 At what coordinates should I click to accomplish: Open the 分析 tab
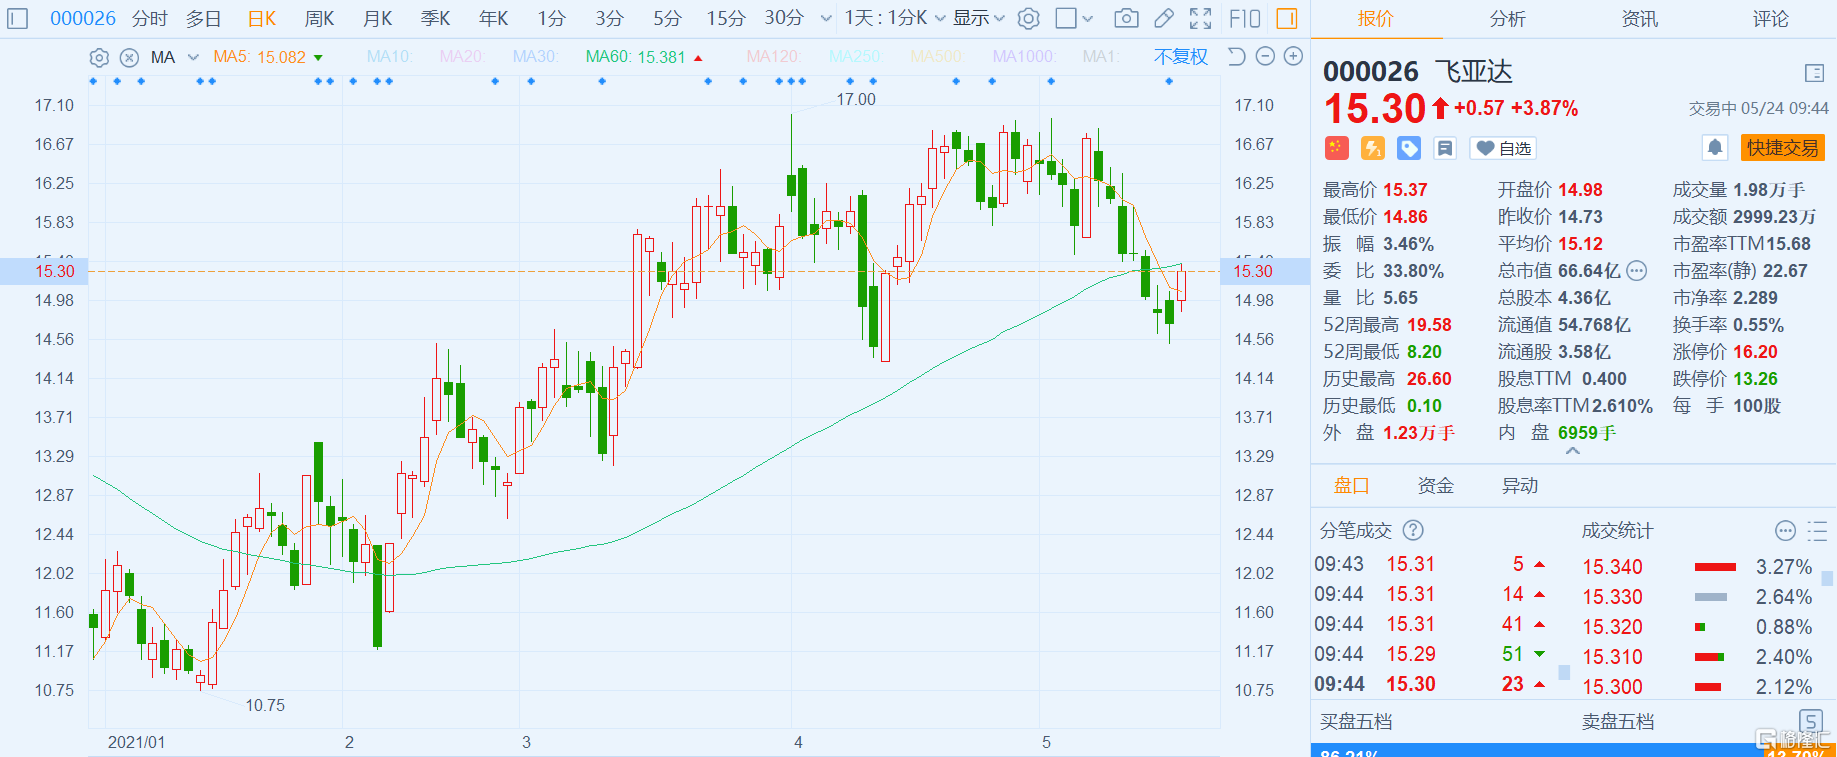[x=1507, y=19]
